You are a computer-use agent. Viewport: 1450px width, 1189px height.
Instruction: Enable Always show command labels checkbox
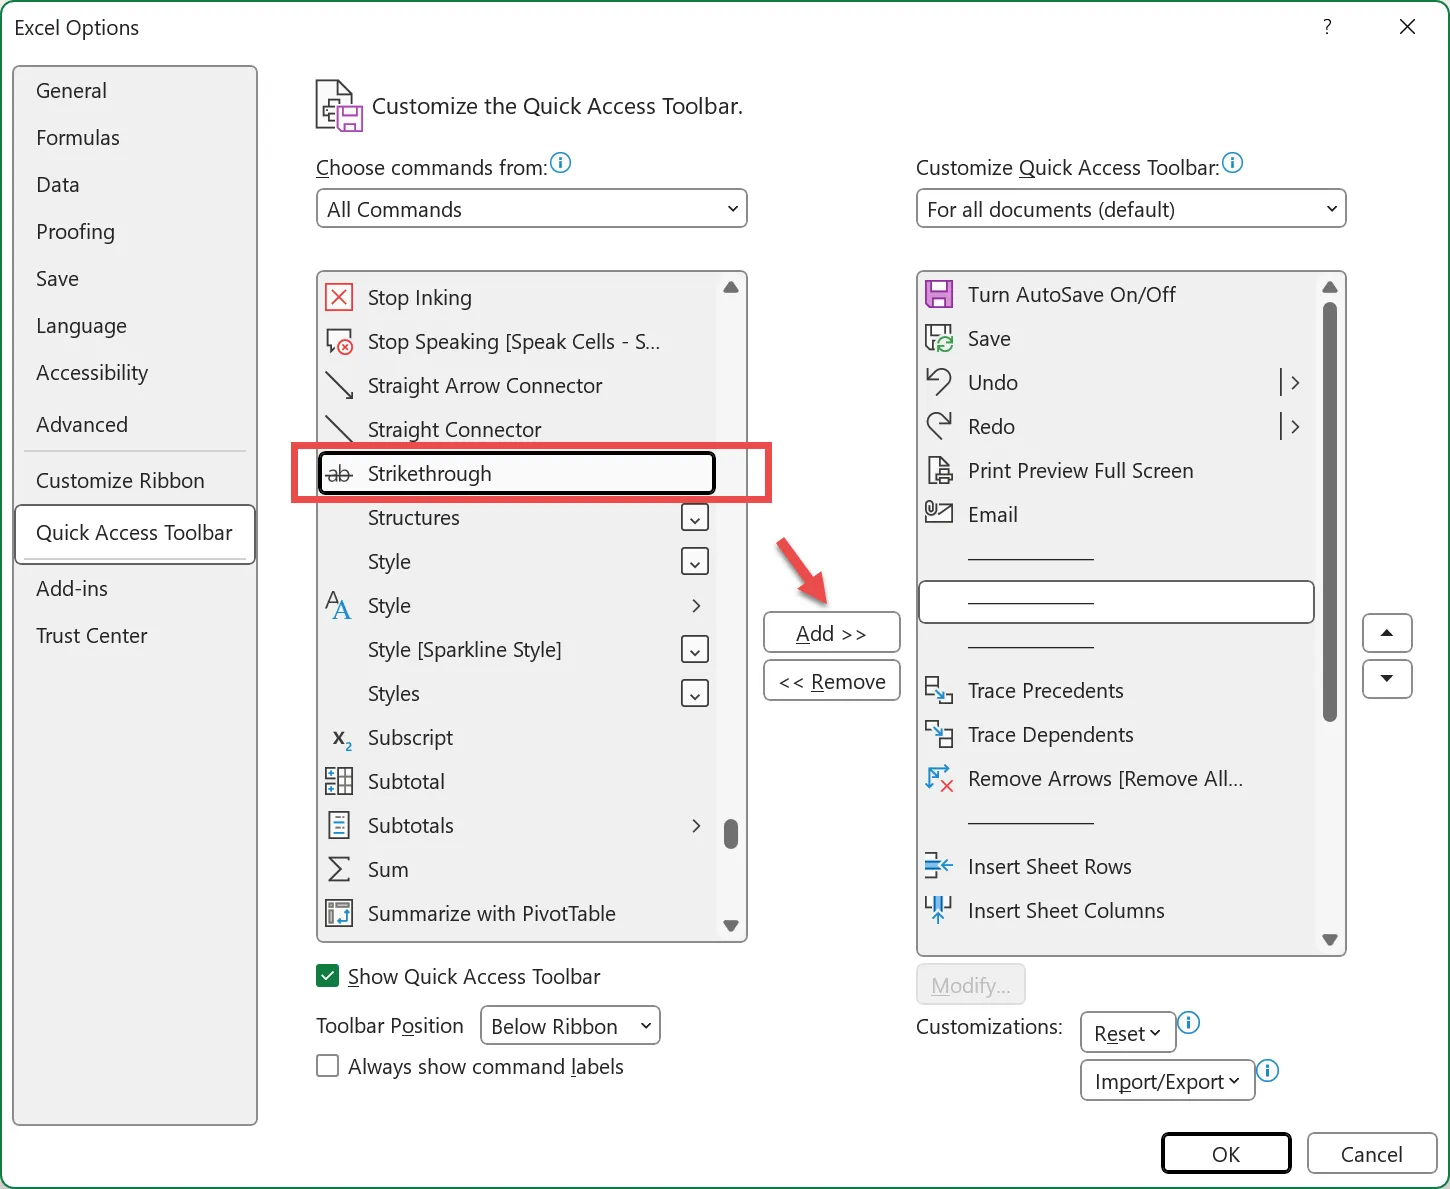click(328, 1067)
